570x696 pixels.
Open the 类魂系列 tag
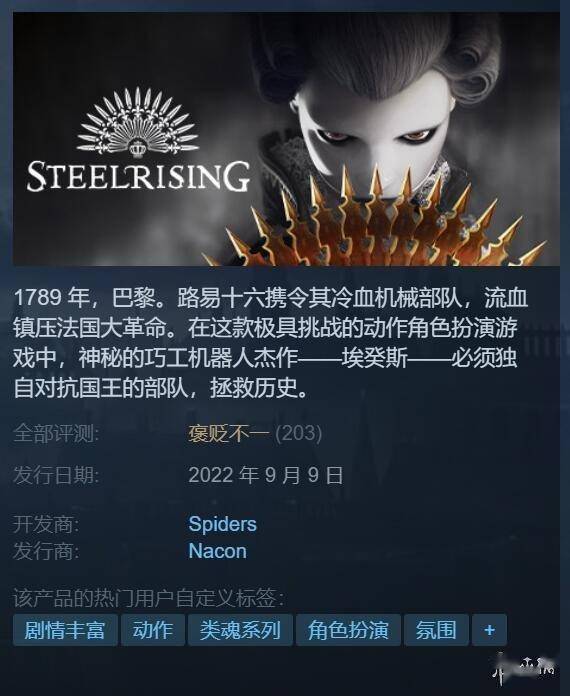pyautogui.click(x=240, y=629)
